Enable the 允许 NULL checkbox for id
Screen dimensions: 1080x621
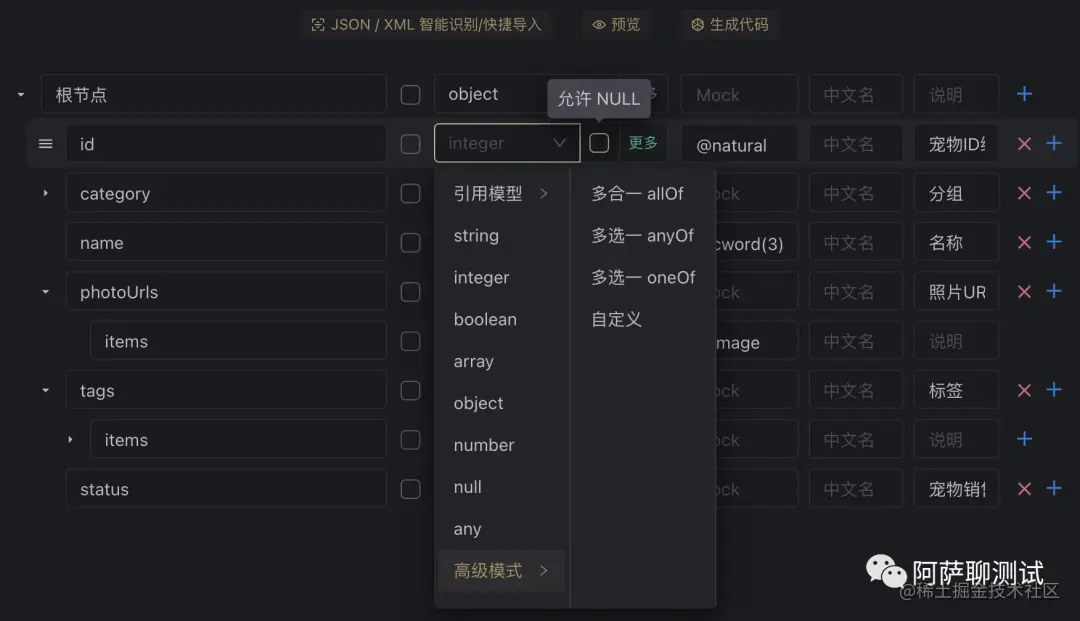[x=599, y=143]
